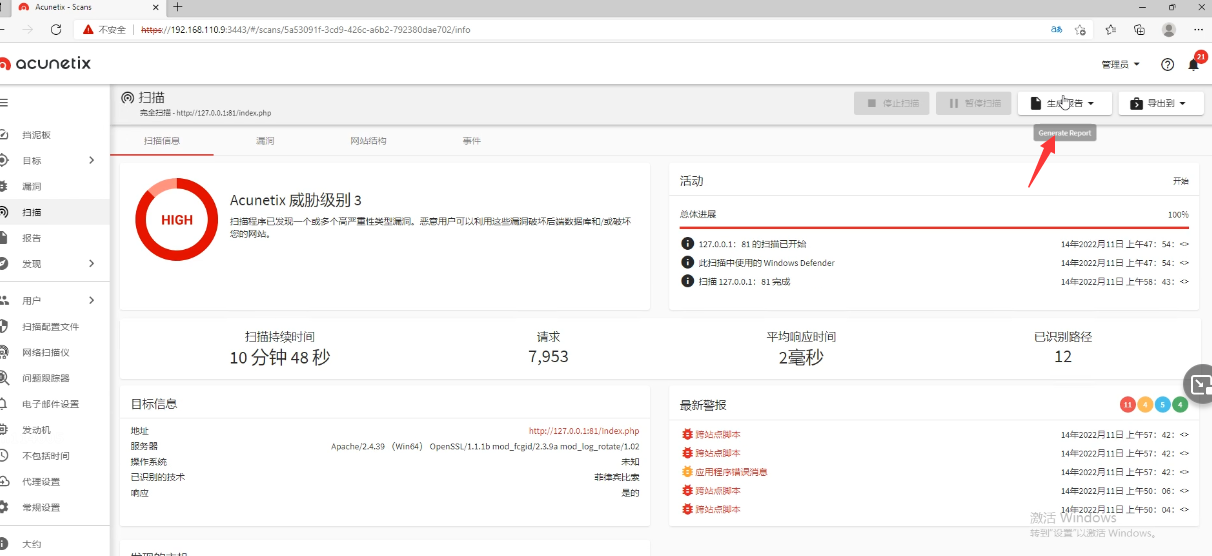Open 网络扫描仪 network scanner in sidebar
This screenshot has width=1212, height=556.
pos(45,352)
